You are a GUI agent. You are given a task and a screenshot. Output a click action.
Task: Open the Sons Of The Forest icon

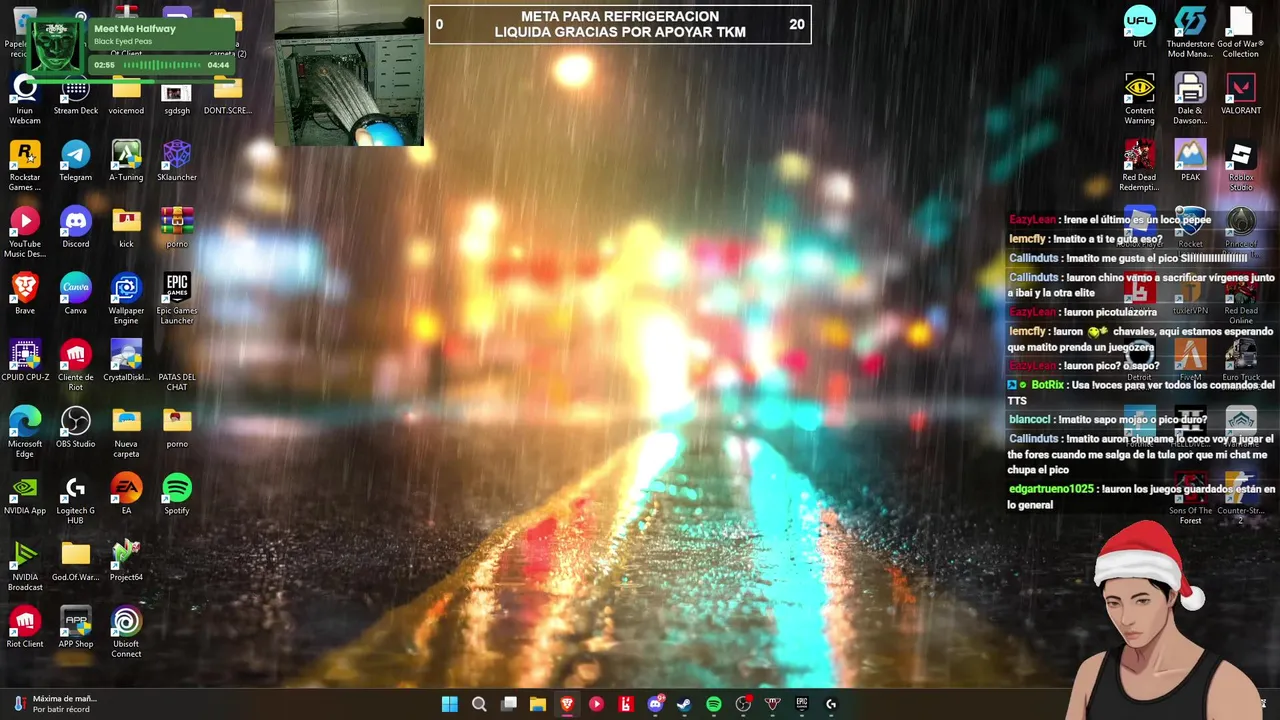tap(1190, 499)
